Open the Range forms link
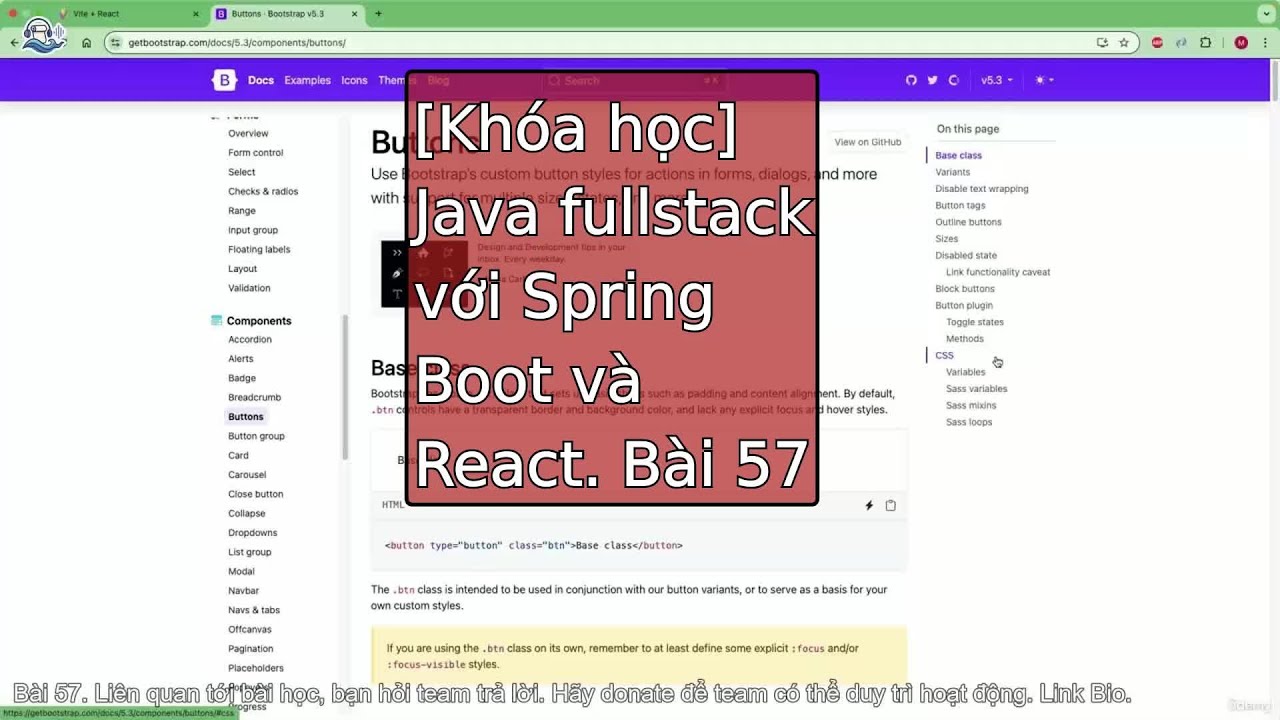The width and height of the screenshot is (1280, 720). 242,211
